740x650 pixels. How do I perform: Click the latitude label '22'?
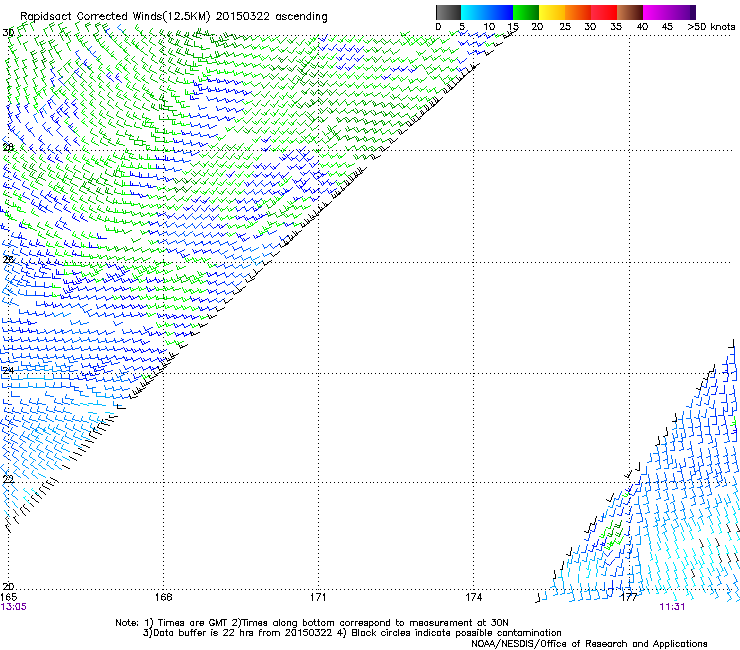(8, 479)
